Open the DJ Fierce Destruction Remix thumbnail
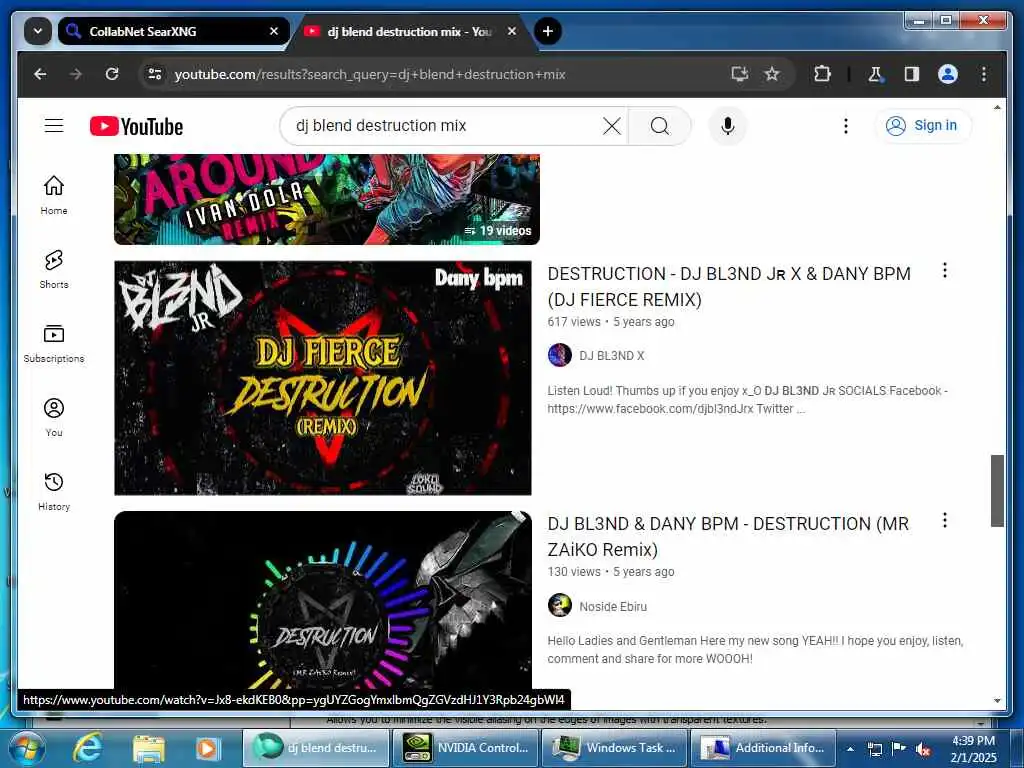Viewport: 1024px width, 768px height. (x=323, y=378)
